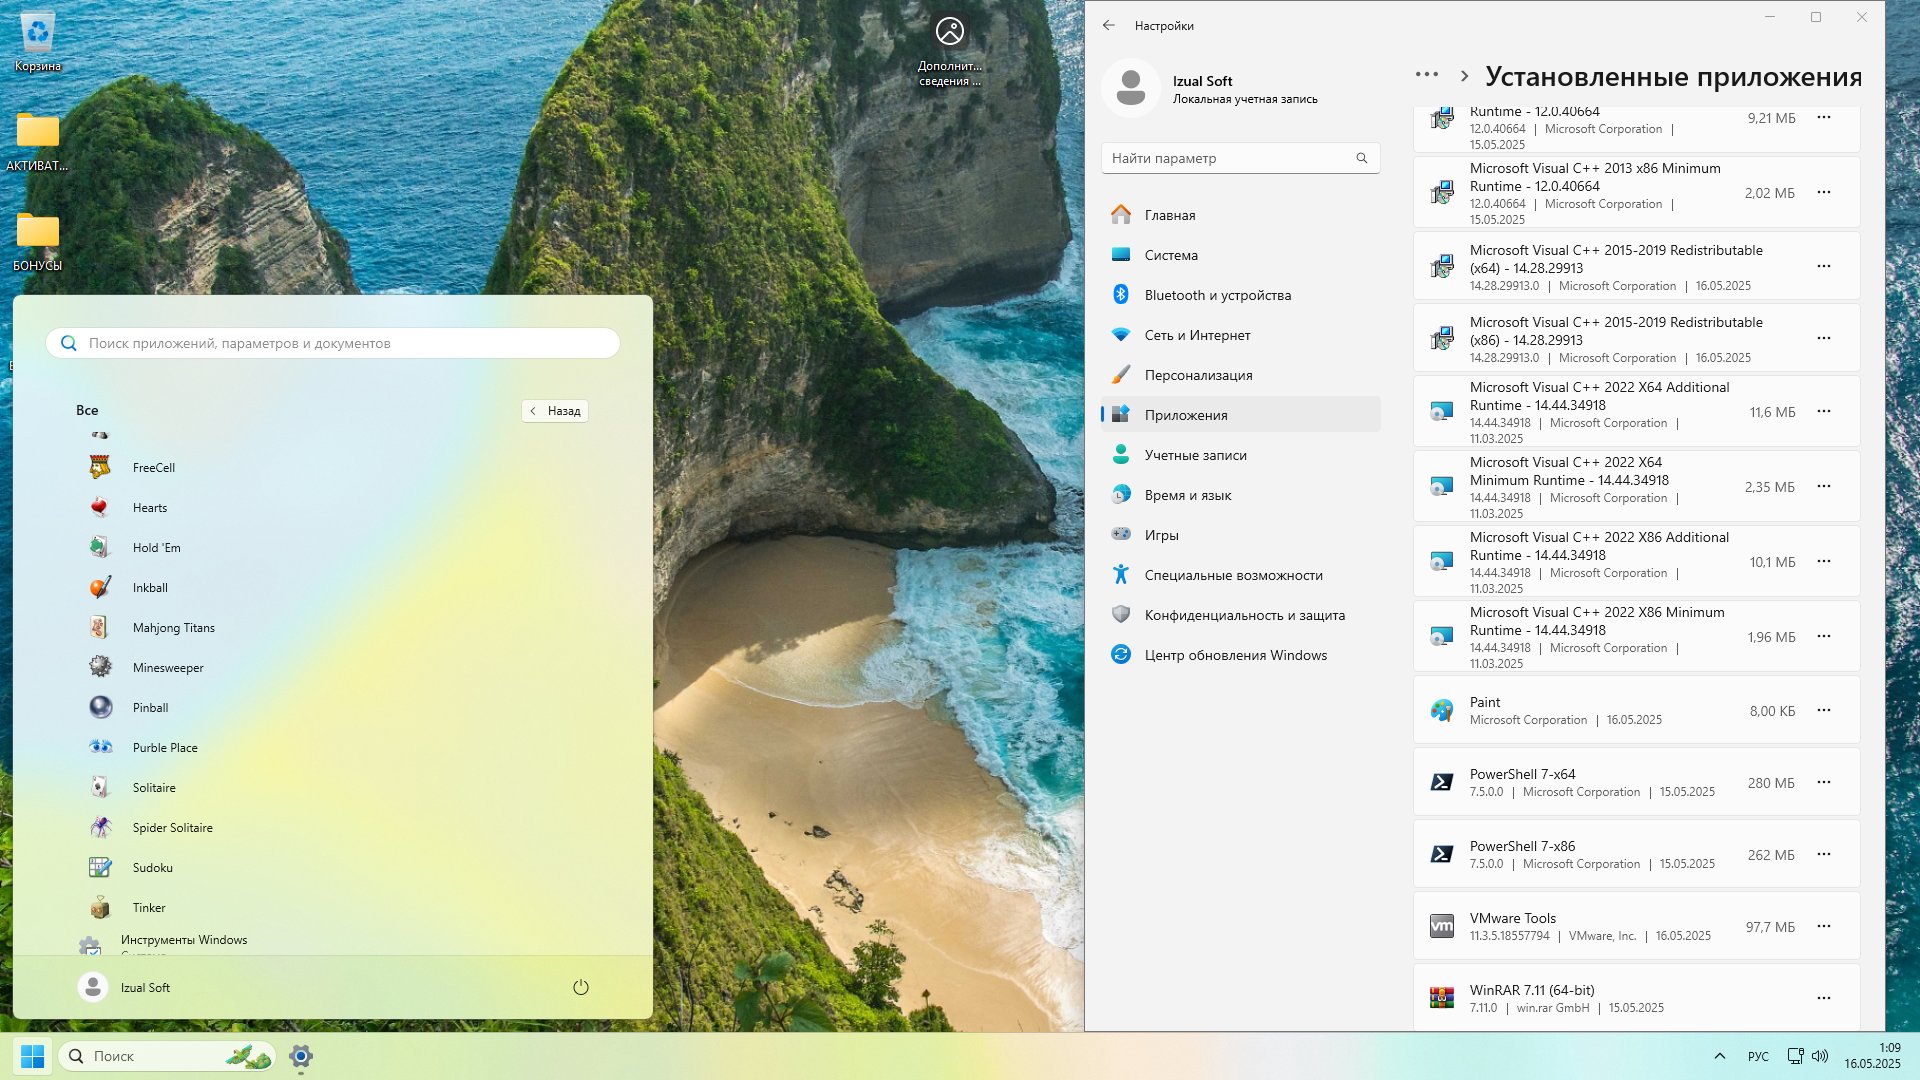Open the clock and date in taskbar
Screen dimensions: 1920x1080
coord(1873,1056)
